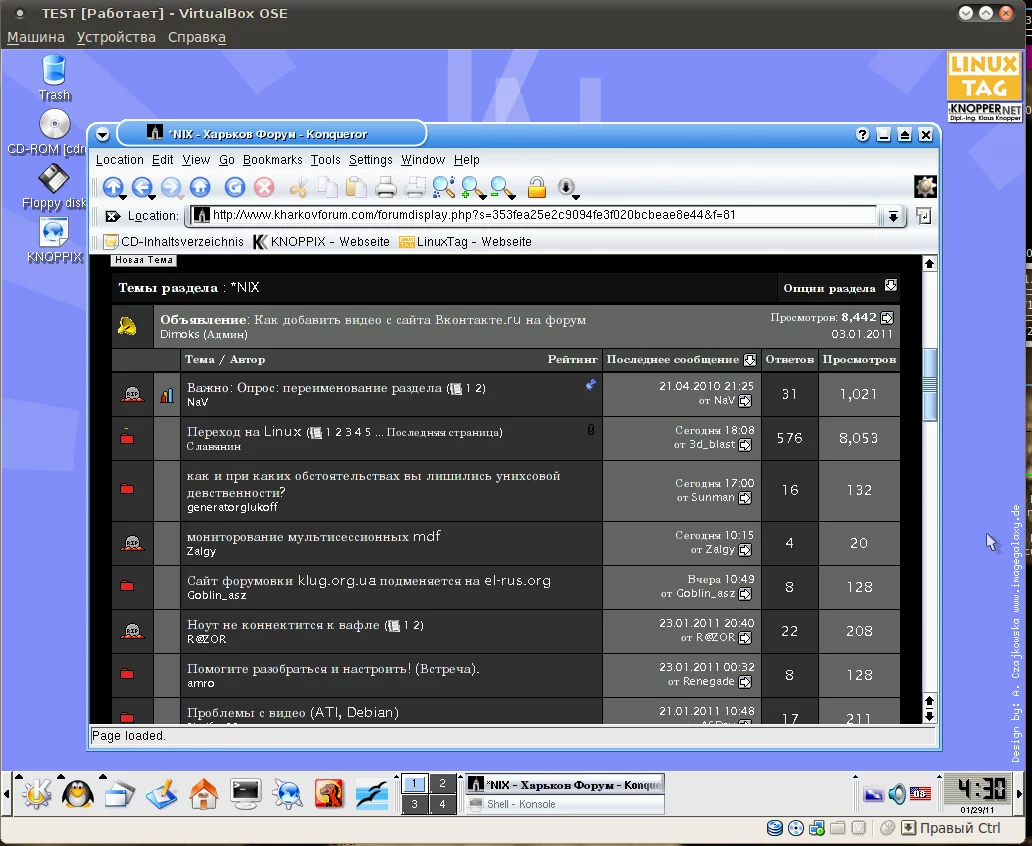Click the US keyboard layout flag icon
1032x846 pixels.
(x=919, y=793)
